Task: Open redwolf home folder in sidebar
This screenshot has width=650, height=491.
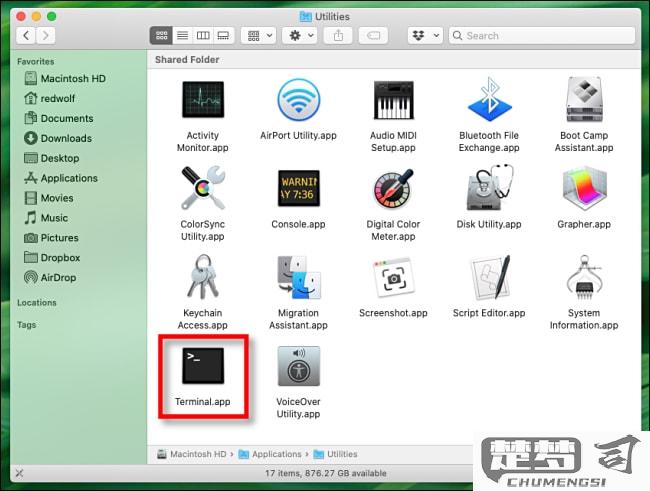Action: tap(50, 98)
